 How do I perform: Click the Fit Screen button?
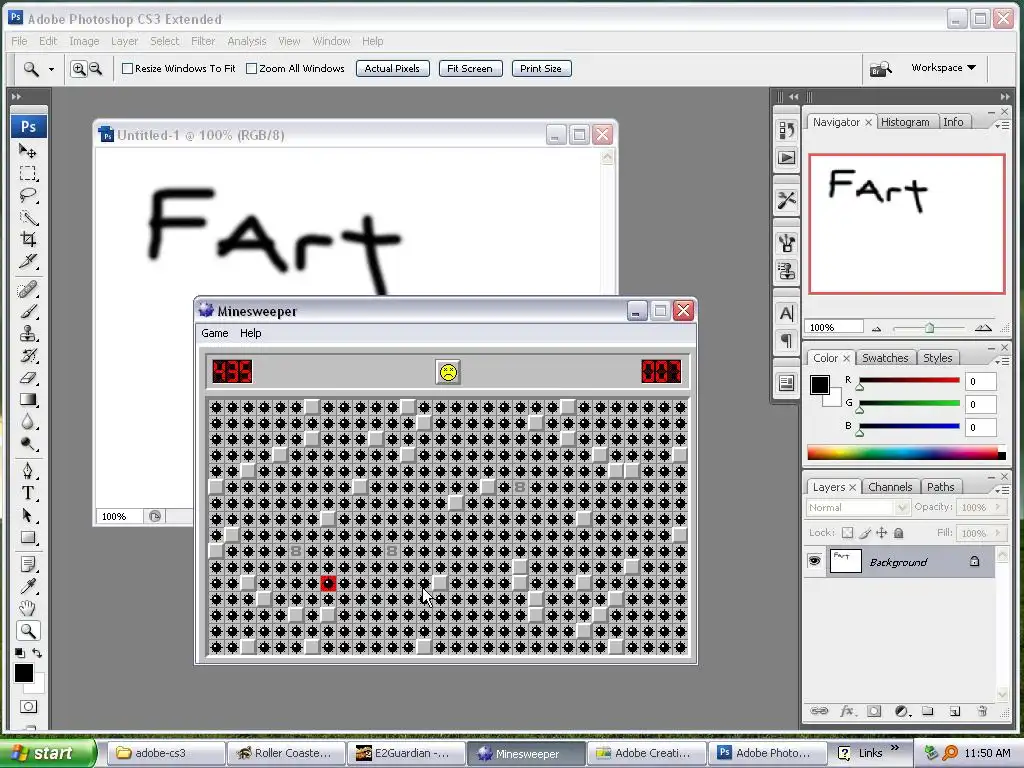tap(470, 69)
